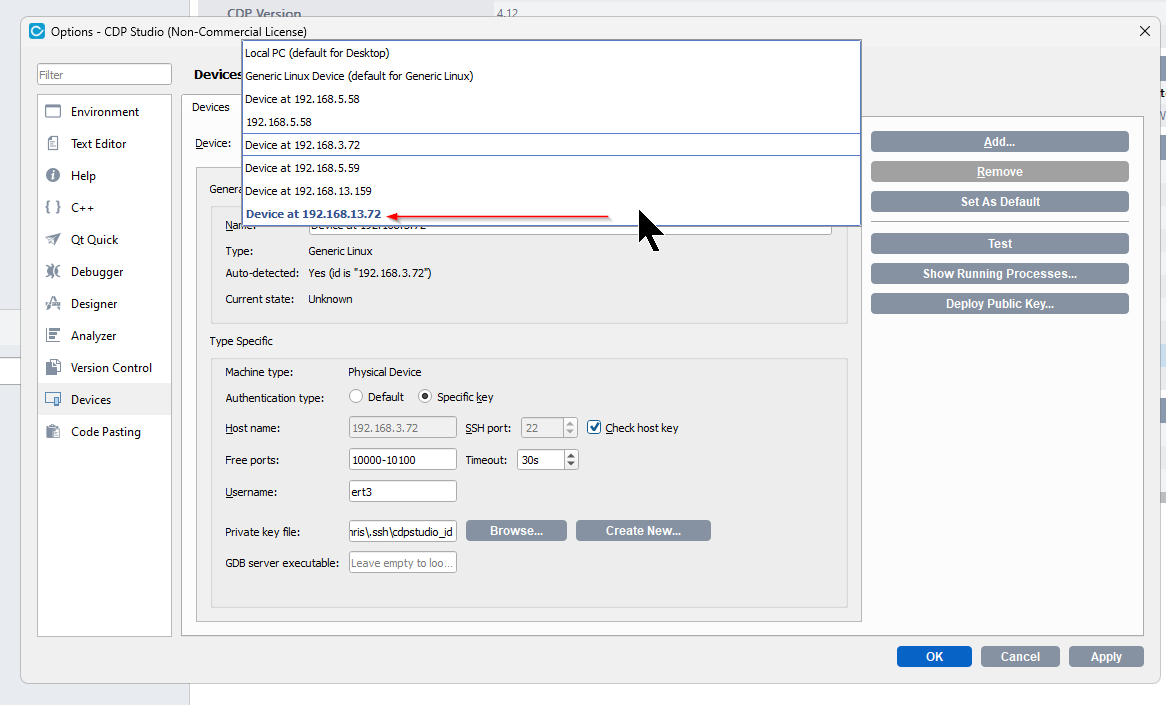Switch to the Devices tab
The height and width of the screenshot is (705, 1166).
(210, 107)
